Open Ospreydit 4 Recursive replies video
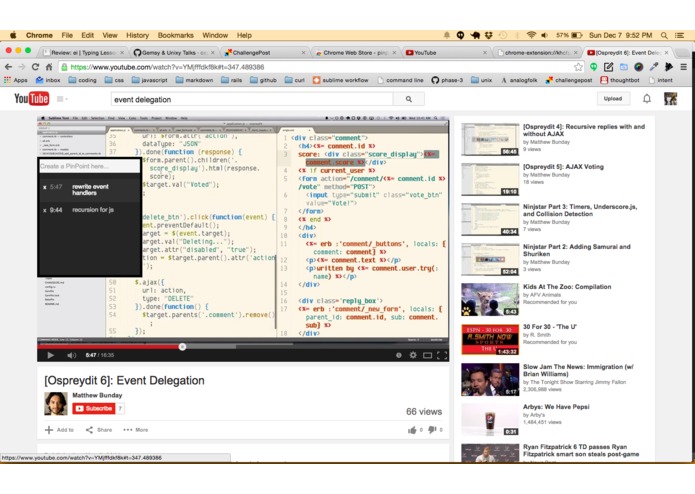Viewport: 695px width, 494px height. coord(584,130)
